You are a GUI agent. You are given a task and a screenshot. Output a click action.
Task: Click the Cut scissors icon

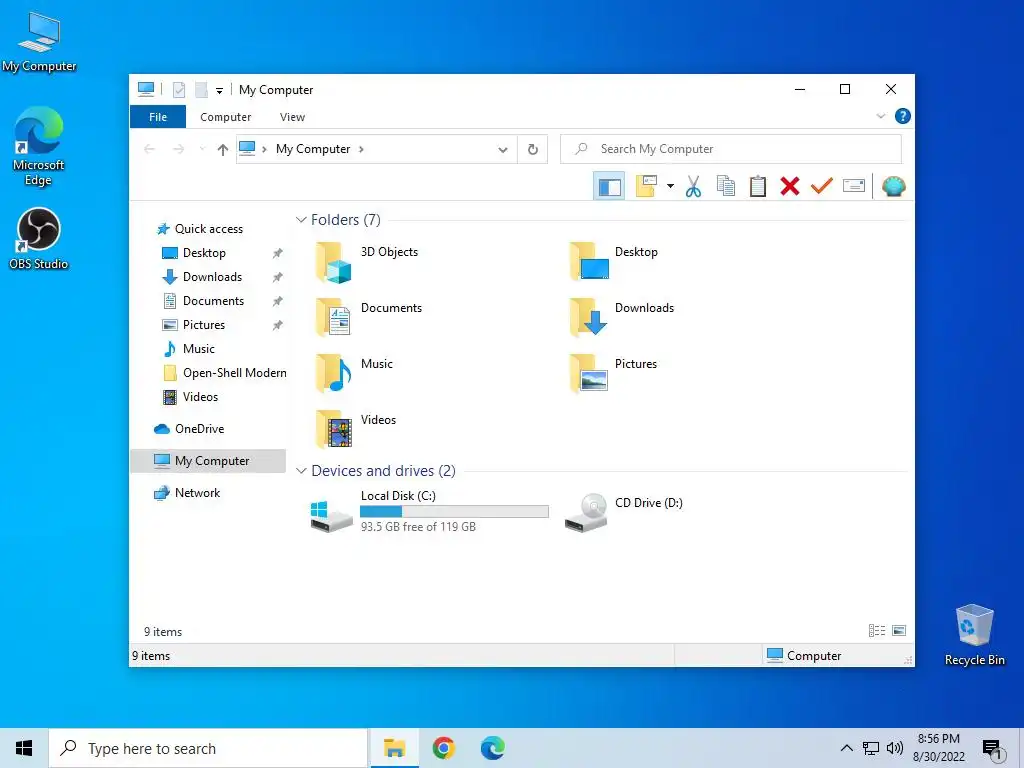(694, 187)
